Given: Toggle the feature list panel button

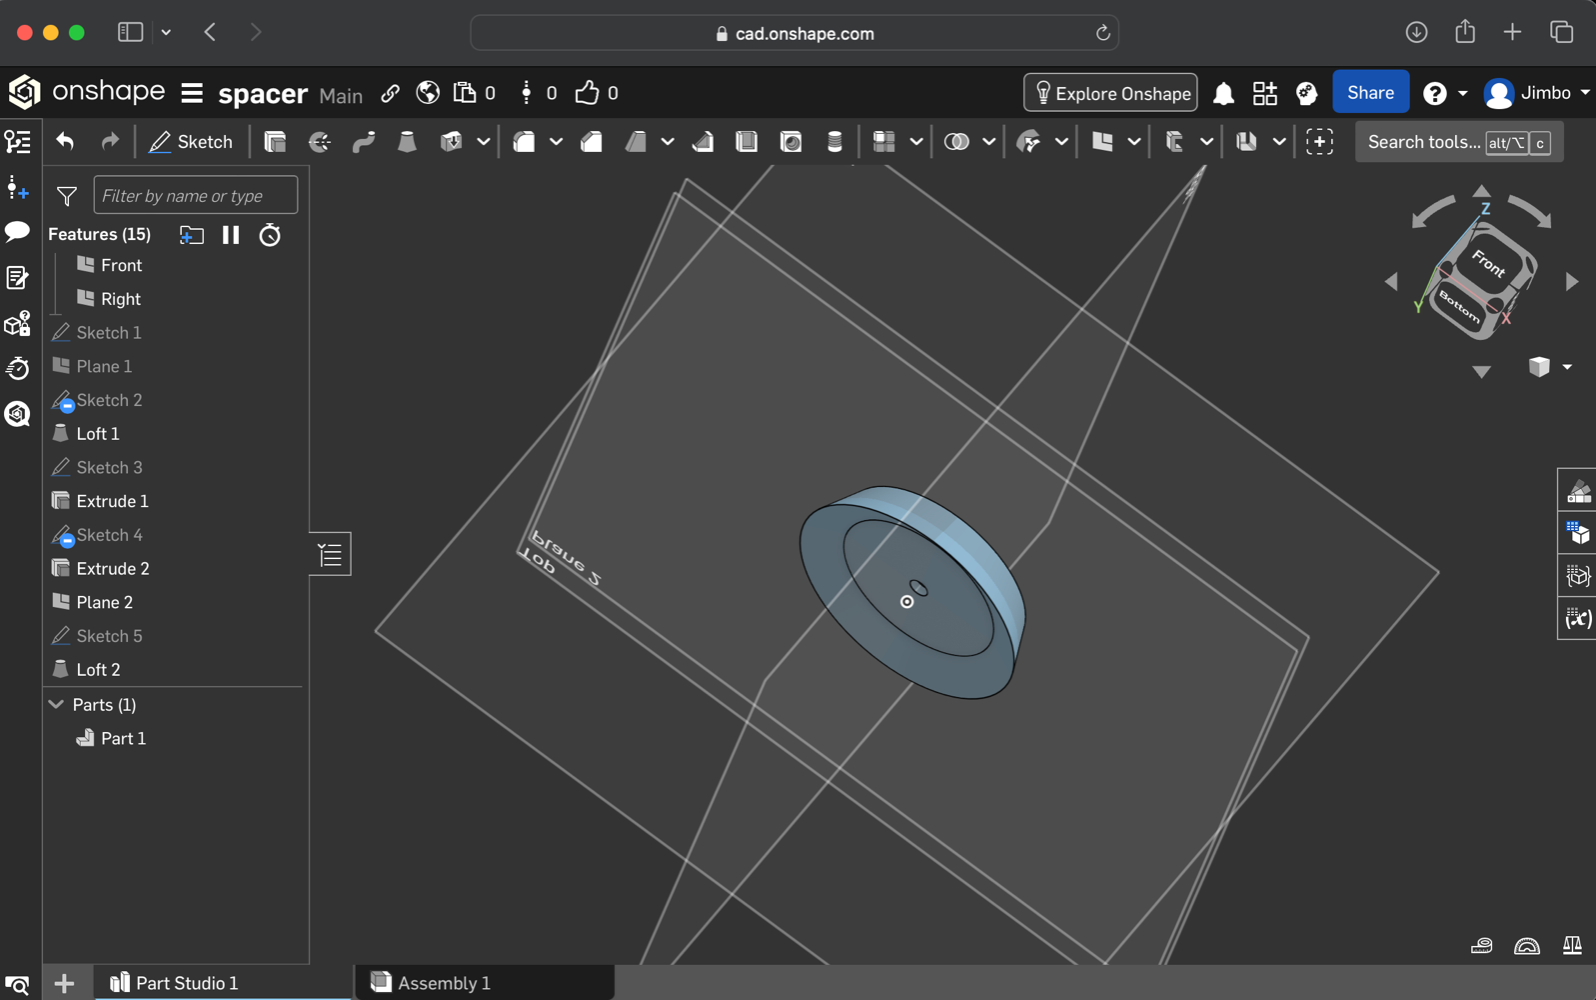Looking at the screenshot, I should [330, 554].
